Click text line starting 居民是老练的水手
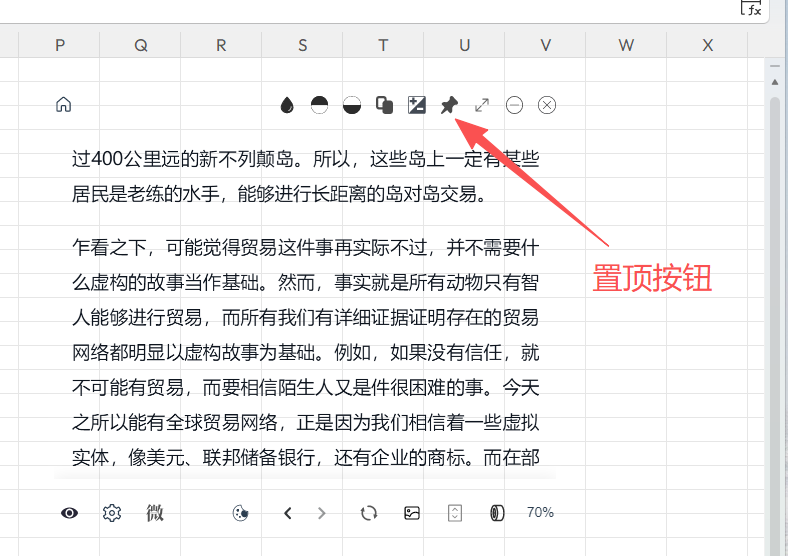 (279, 194)
